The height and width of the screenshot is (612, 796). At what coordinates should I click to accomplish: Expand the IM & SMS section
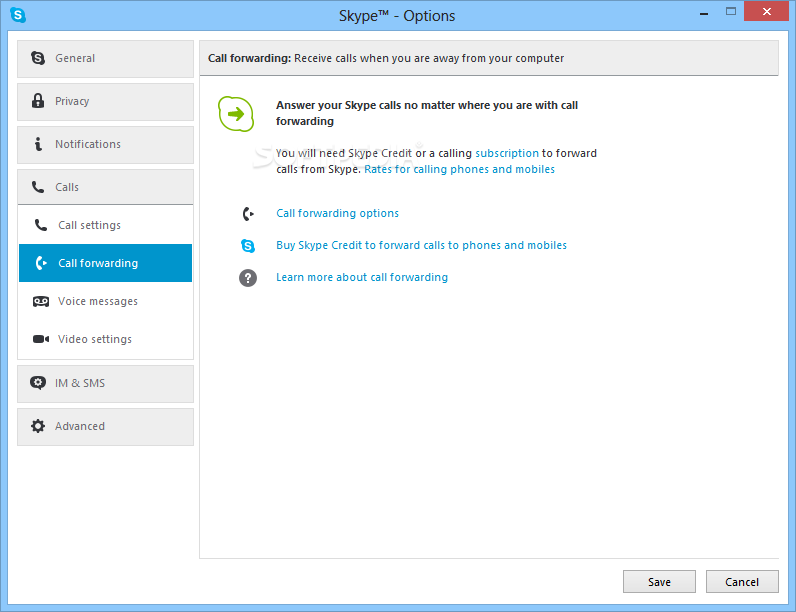coord(106,384)
